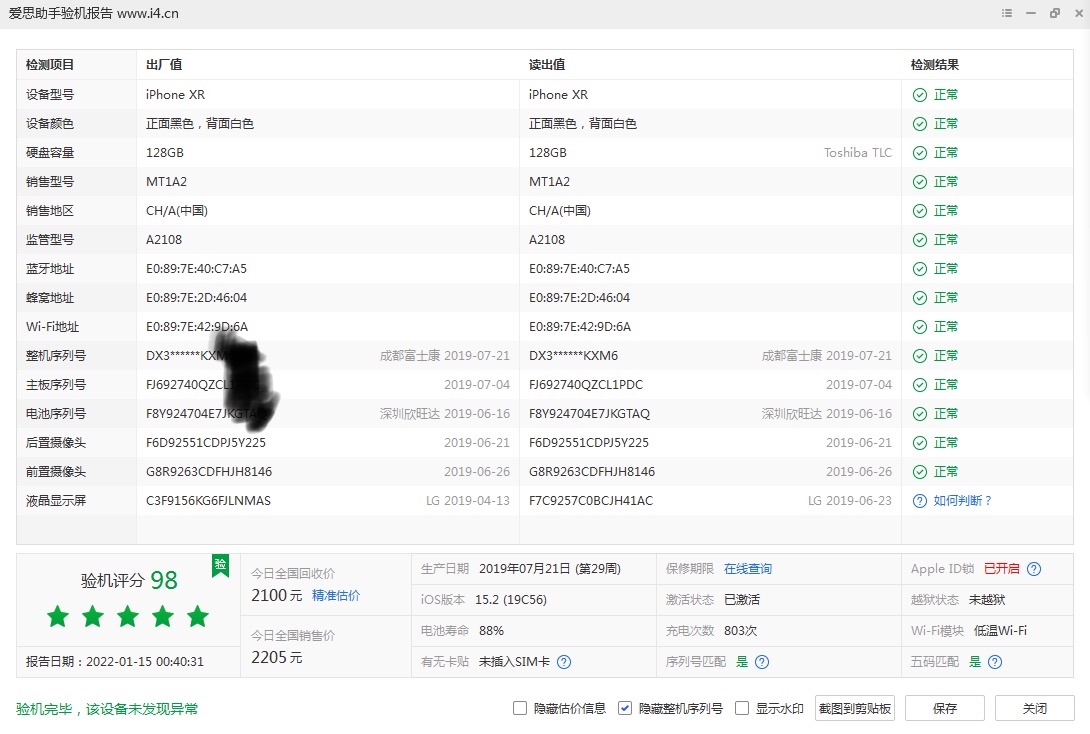The image size is (1090, 734).
Task: Click the green check icon for 设备型号
Action: point(920,95)
